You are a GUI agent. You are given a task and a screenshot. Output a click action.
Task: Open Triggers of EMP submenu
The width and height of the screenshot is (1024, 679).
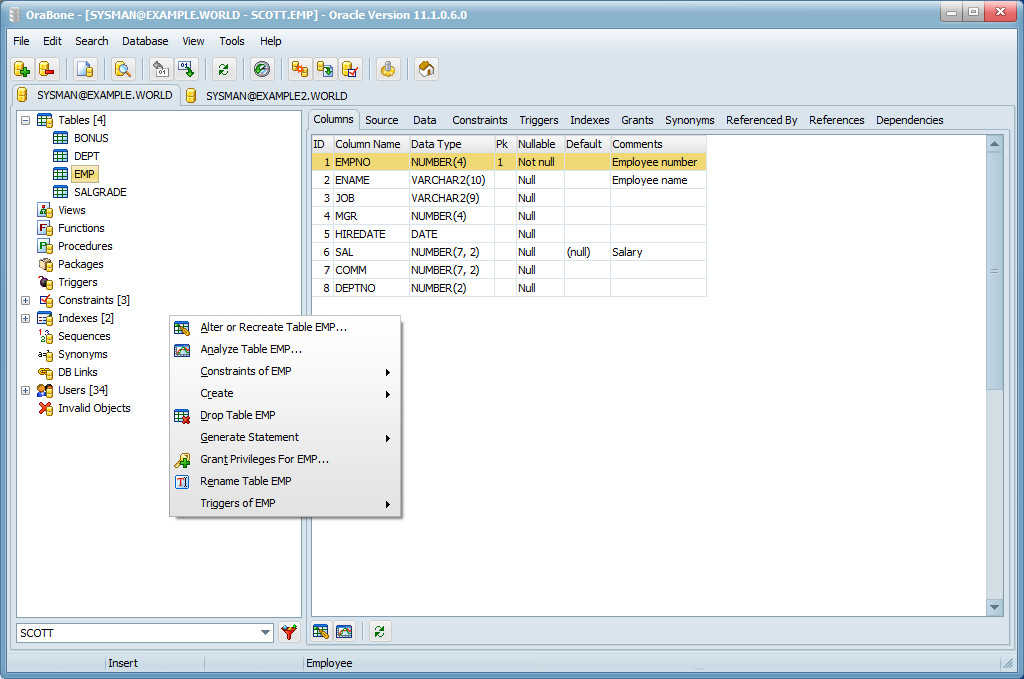pyautogui.click(x=285, y=503)
